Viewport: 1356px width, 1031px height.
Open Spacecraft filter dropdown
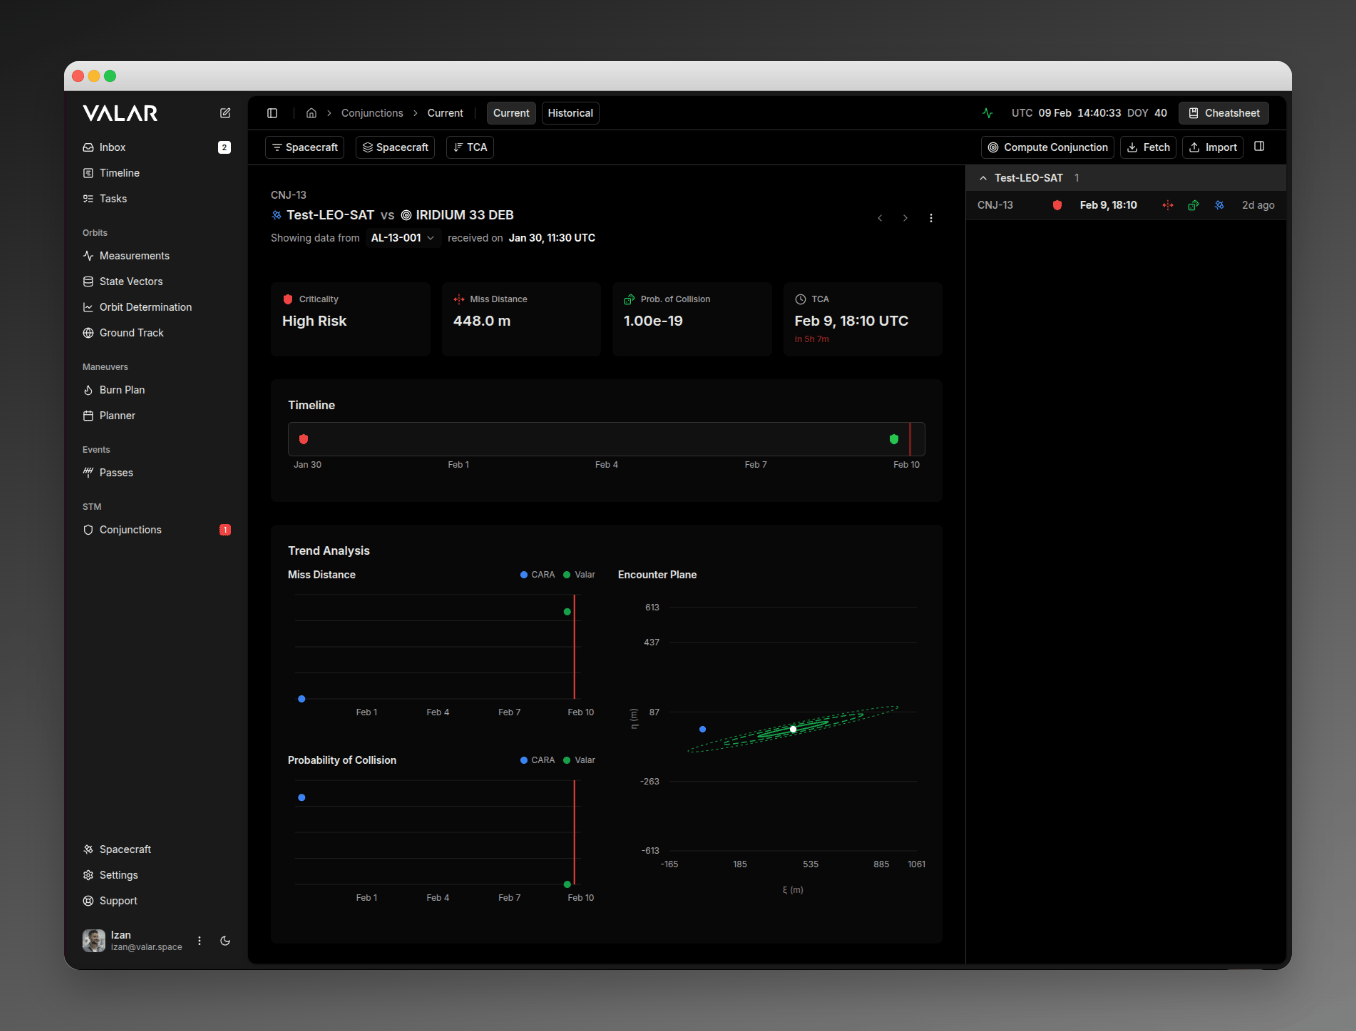pyautogui.click(x=304, y=147)
